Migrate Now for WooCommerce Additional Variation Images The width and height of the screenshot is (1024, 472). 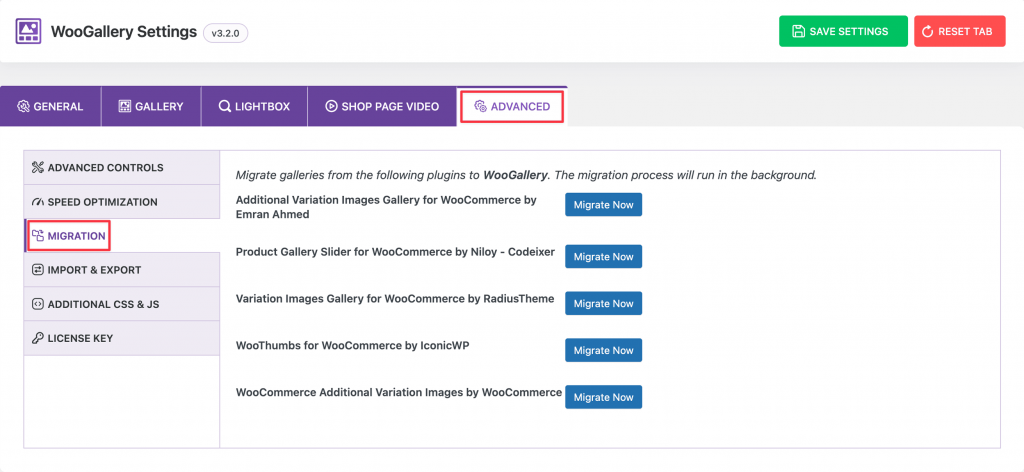(603, 397)
